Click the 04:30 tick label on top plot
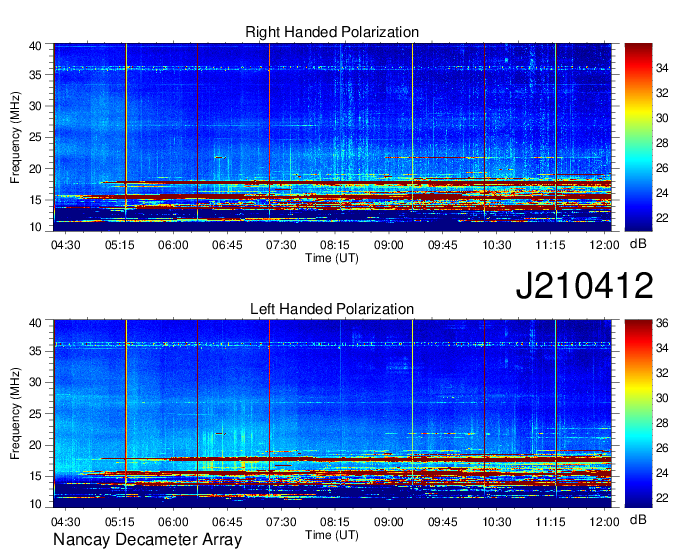This screenshot has height=552, width=680. (65, 245)
